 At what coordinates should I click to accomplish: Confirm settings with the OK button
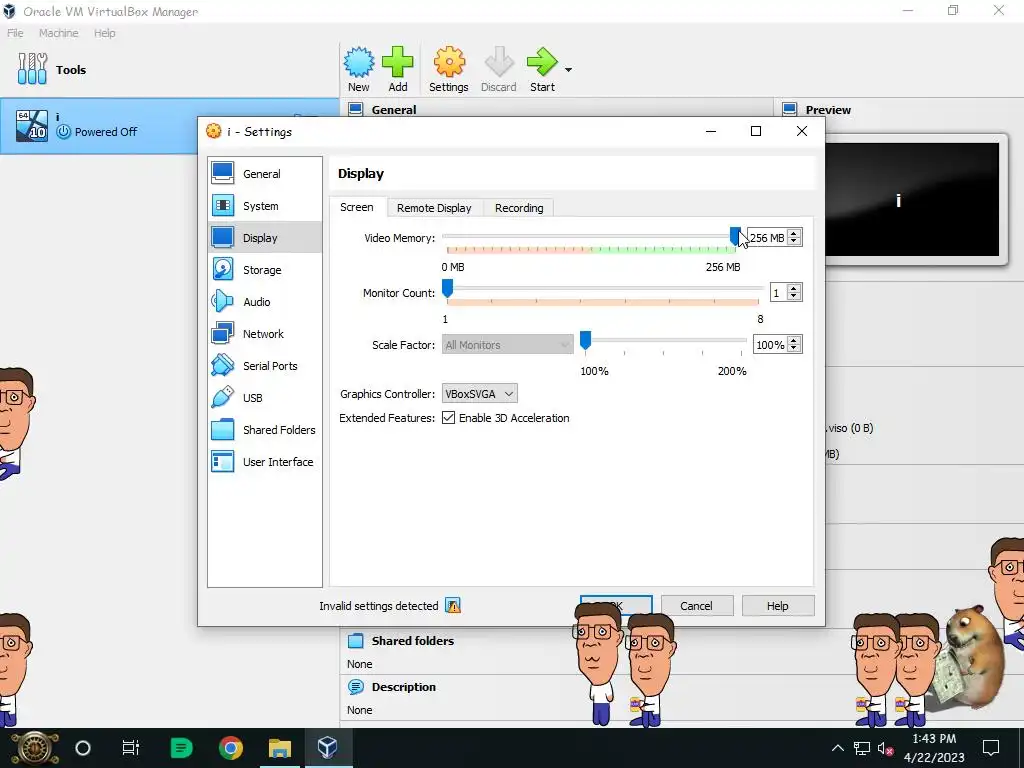[x=616, y=605]
